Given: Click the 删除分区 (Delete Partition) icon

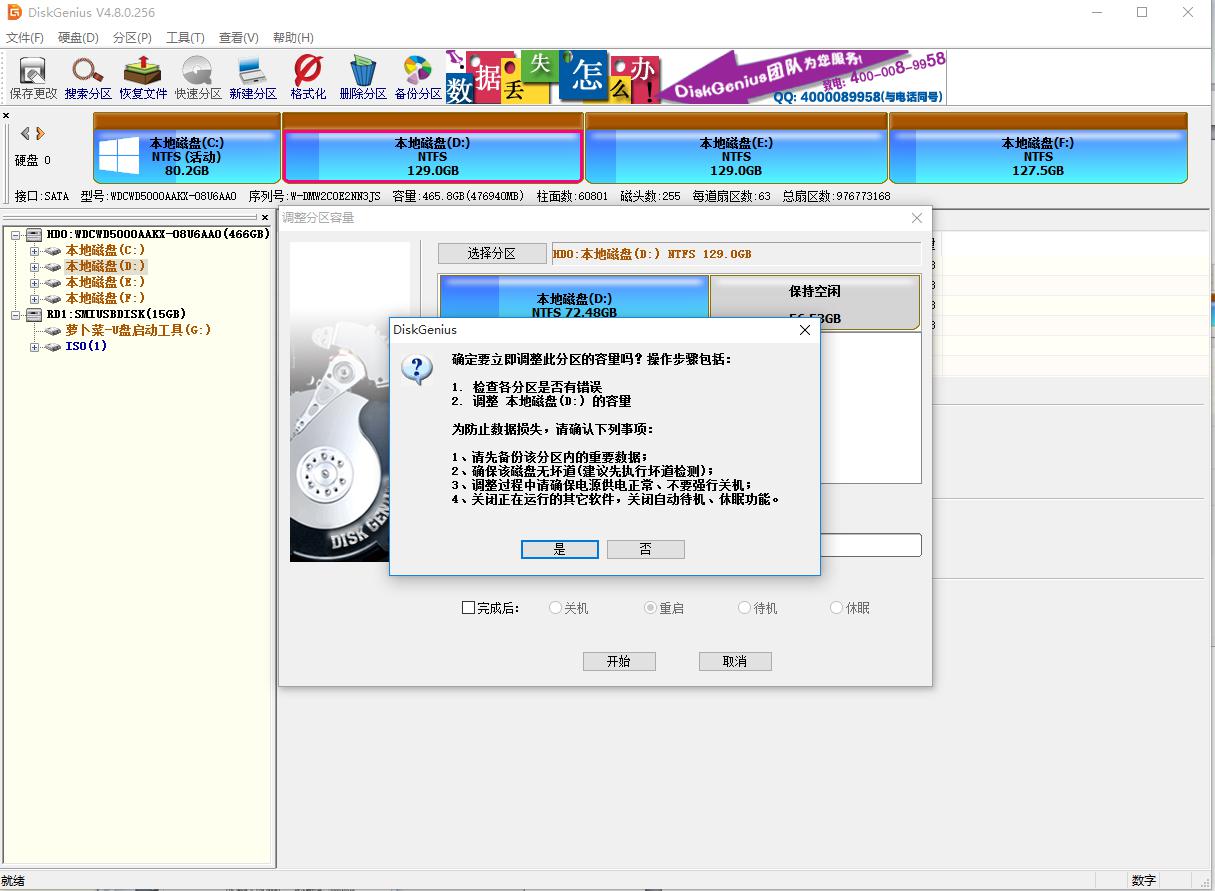Looking at the screenshot, I should pyautogui.click(x=363, y=77).
